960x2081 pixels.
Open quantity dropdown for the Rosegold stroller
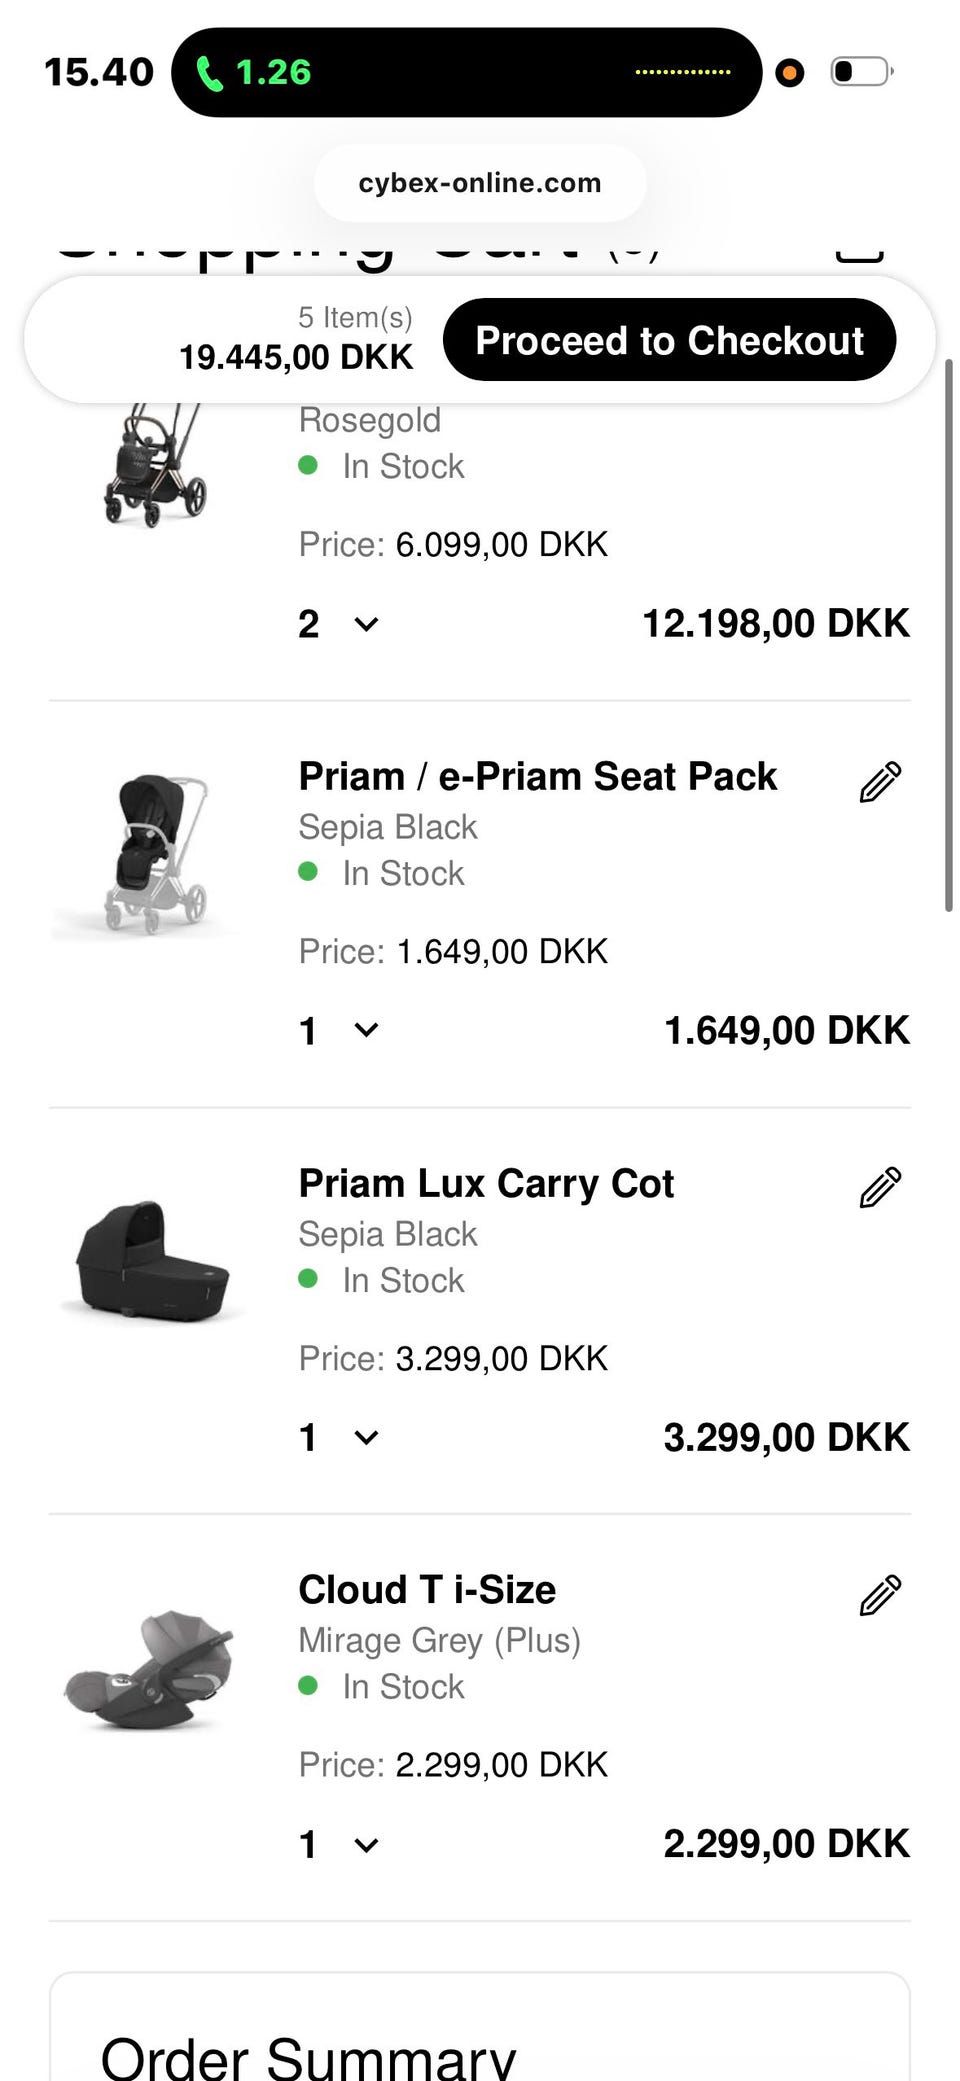coord(338,624)
